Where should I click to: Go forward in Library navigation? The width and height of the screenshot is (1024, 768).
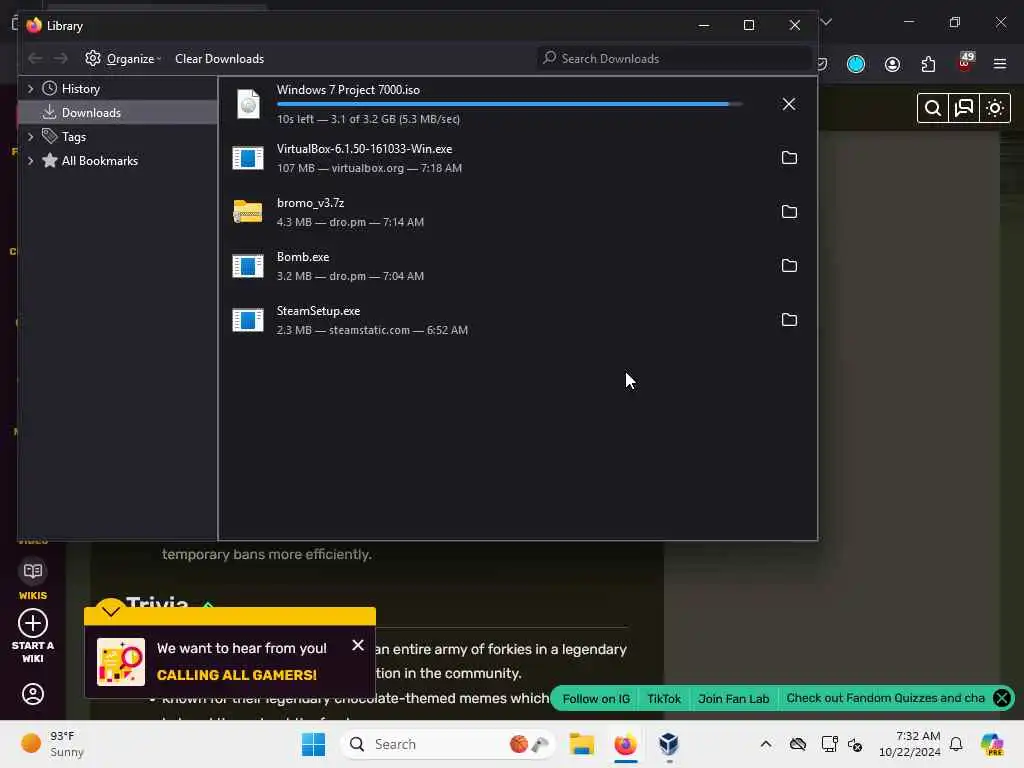point(61,59)
